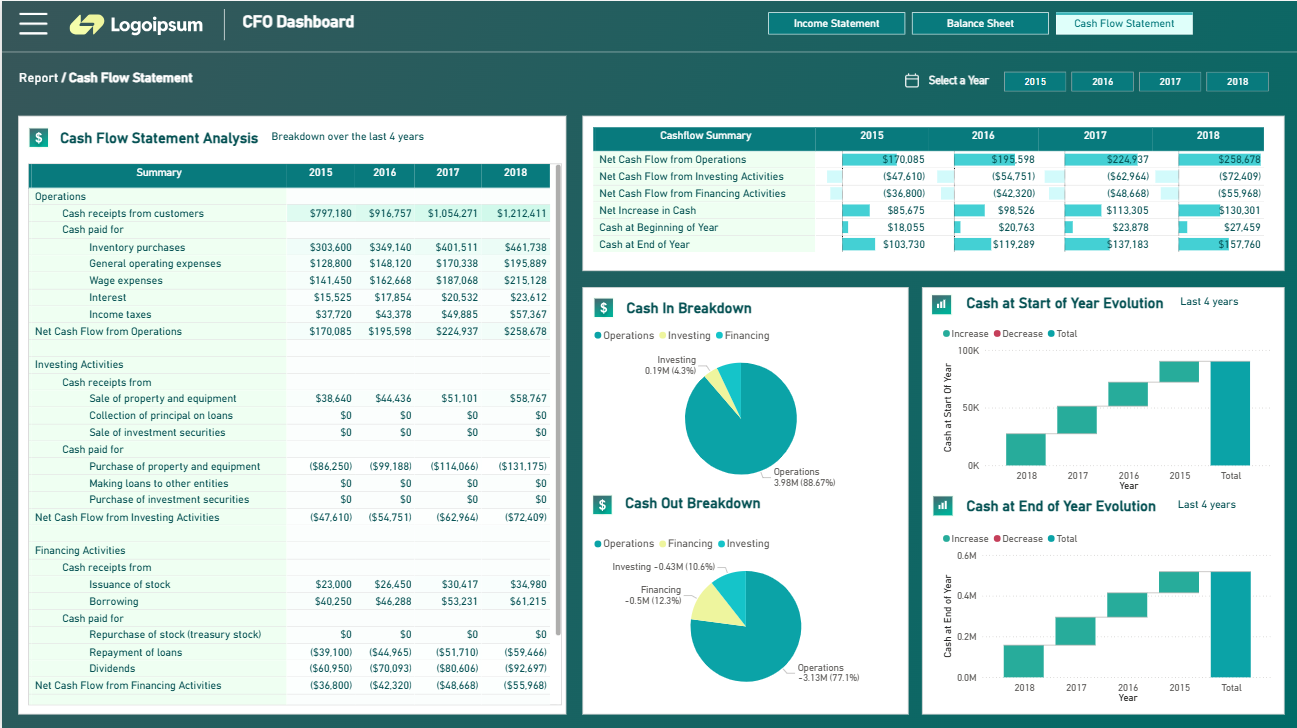Click the chart icon for Cash at Start of Year Evolution
1297x728 pixels.
tap(941, 303)
